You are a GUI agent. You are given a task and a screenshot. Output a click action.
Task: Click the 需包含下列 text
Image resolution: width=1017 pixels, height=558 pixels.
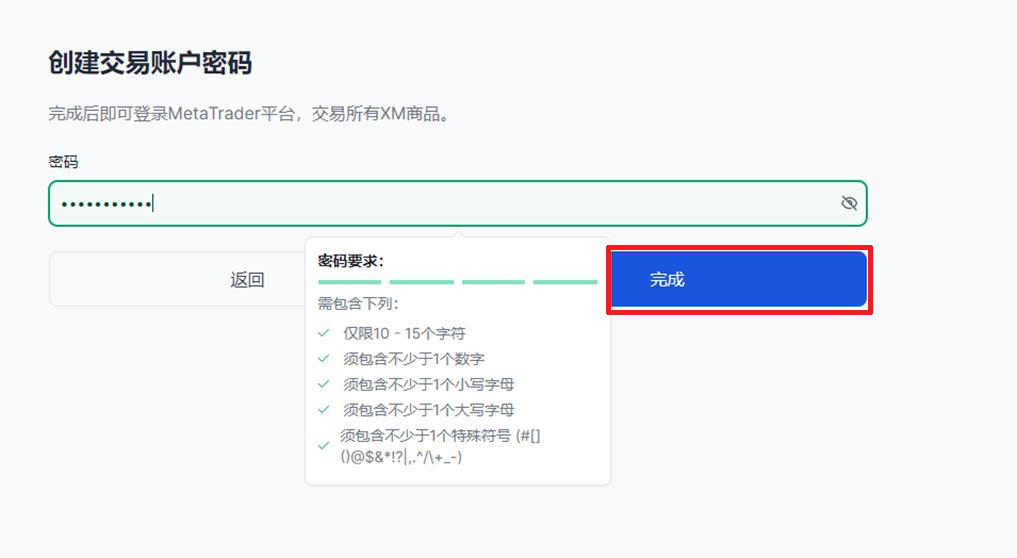point(358,304)
